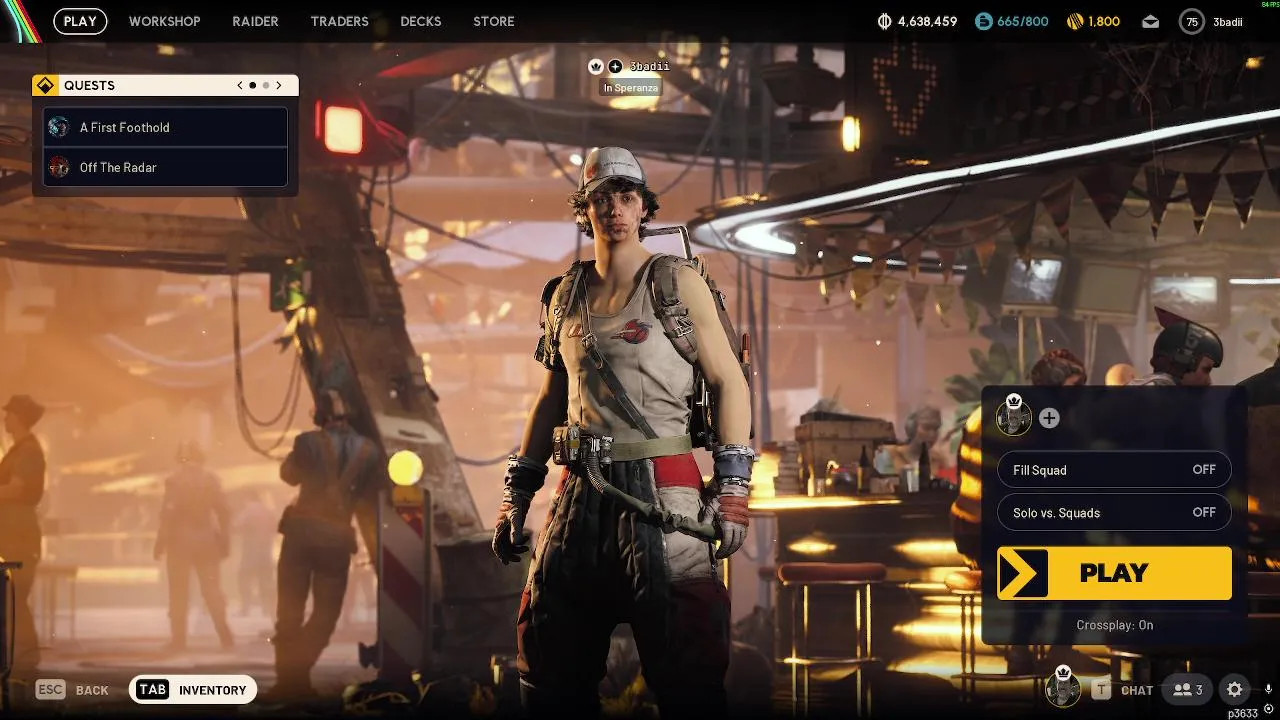The width and height of the screenshot is (1280, 720).
Task: Click the ESC BACK button
Action: pos(72,690)
